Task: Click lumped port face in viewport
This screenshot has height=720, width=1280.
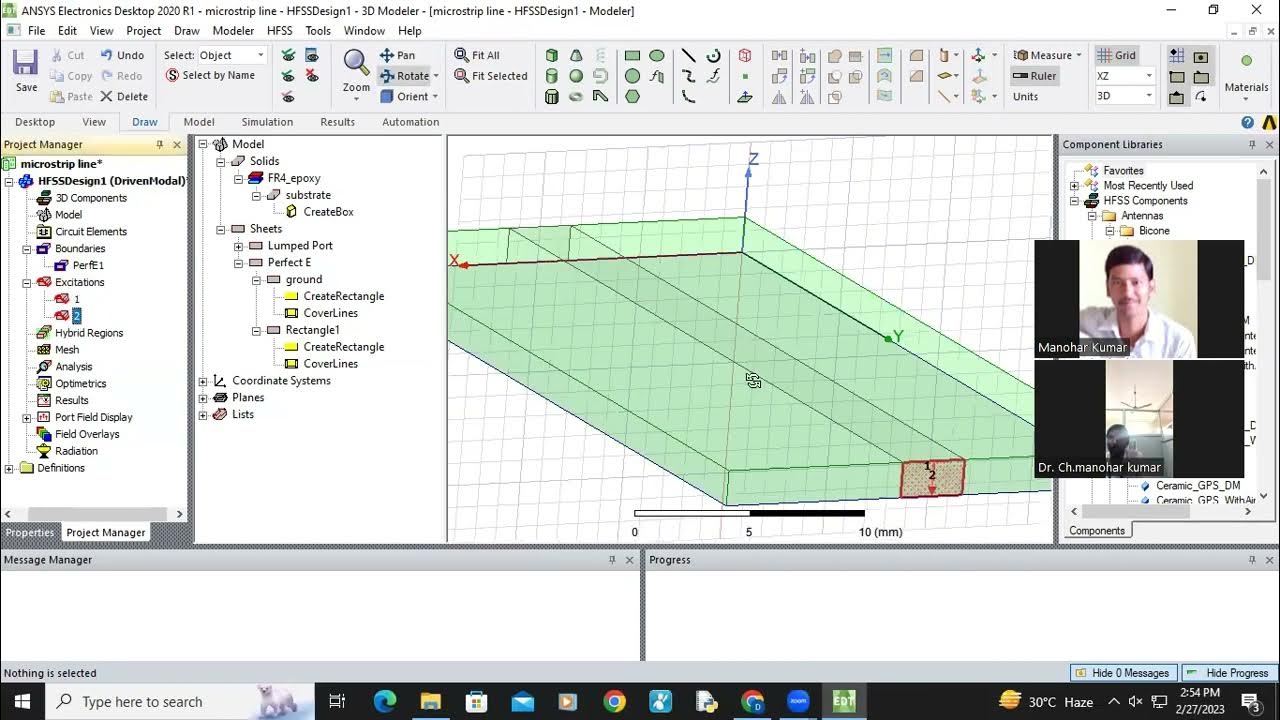Action: pos(932,478)
